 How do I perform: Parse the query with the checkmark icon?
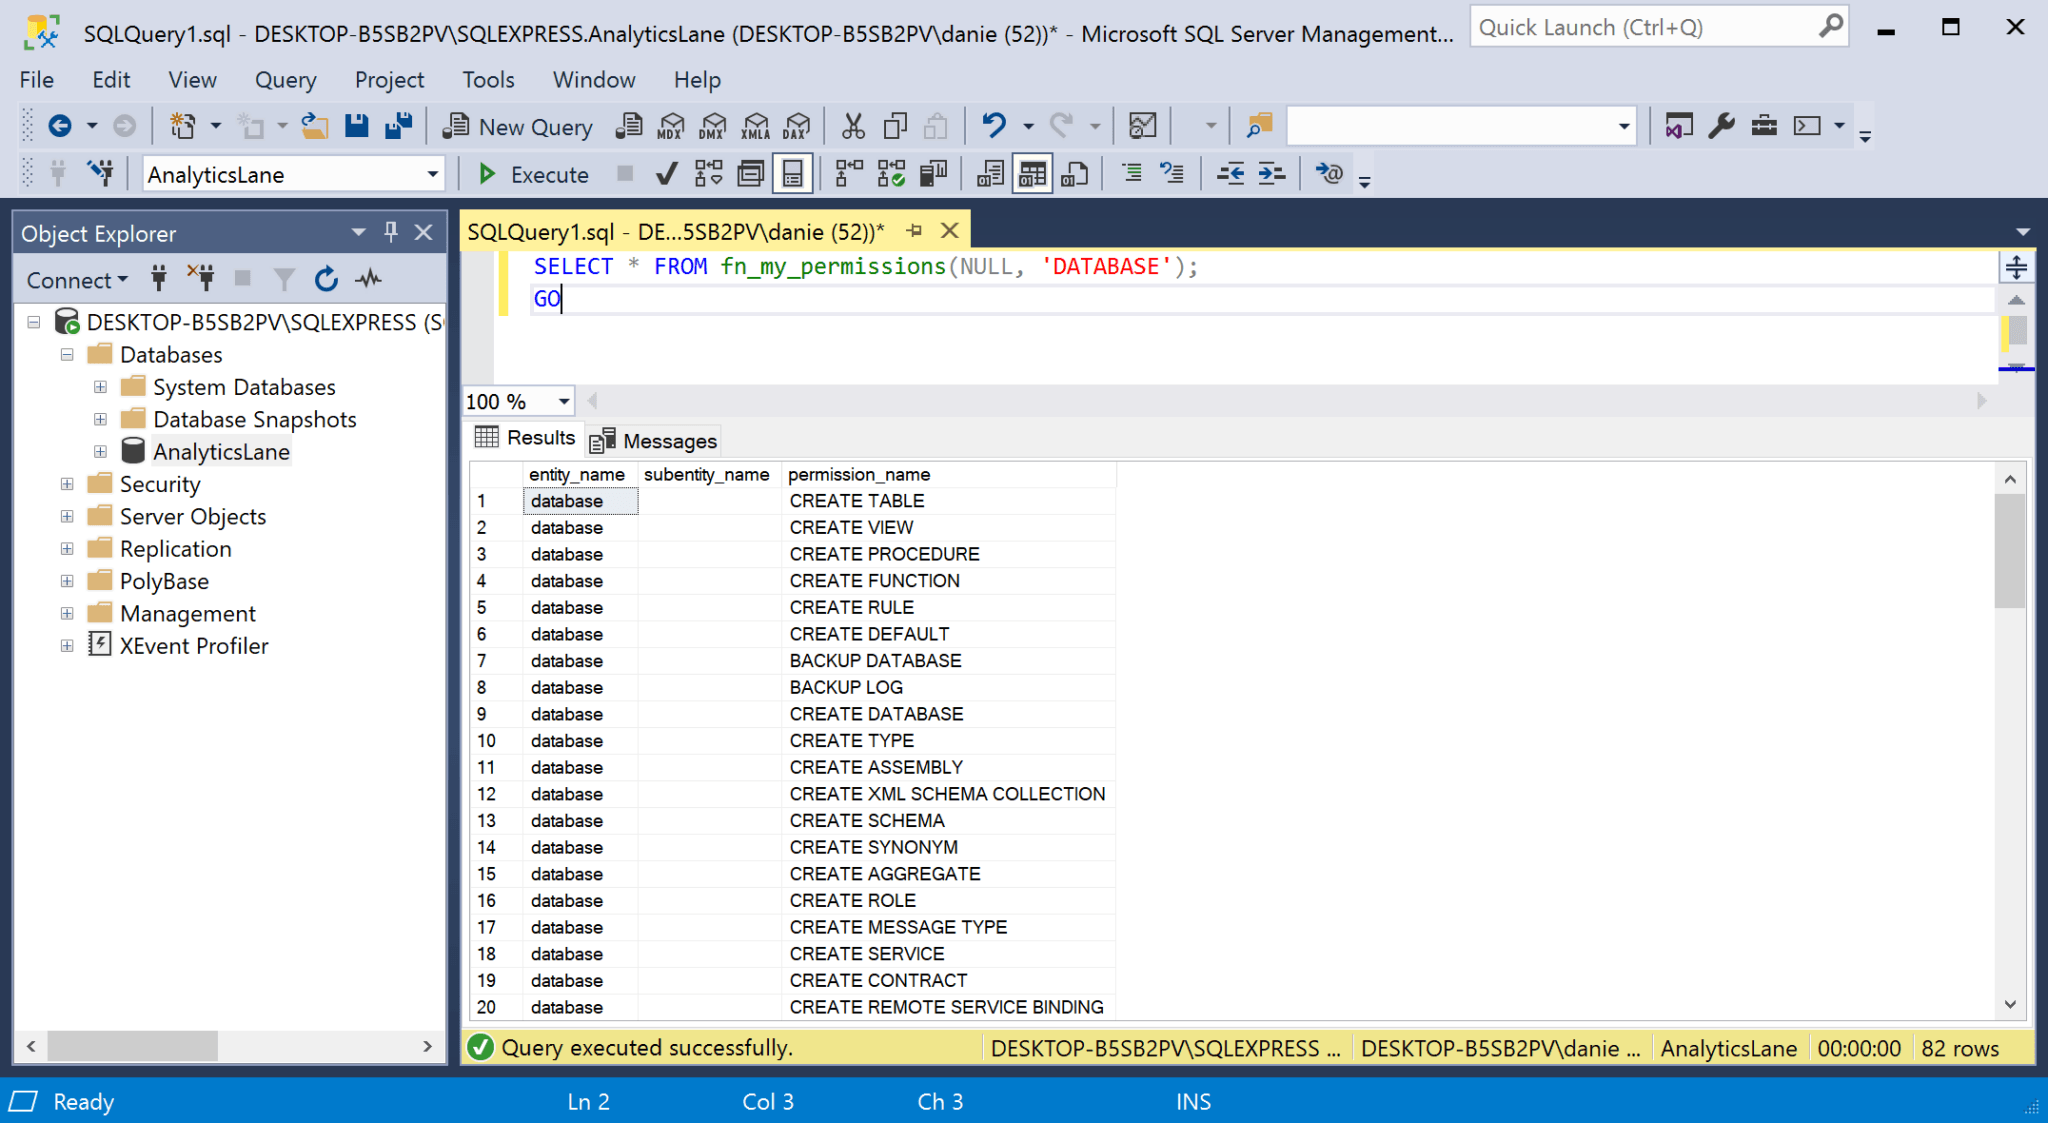[665, 173]
